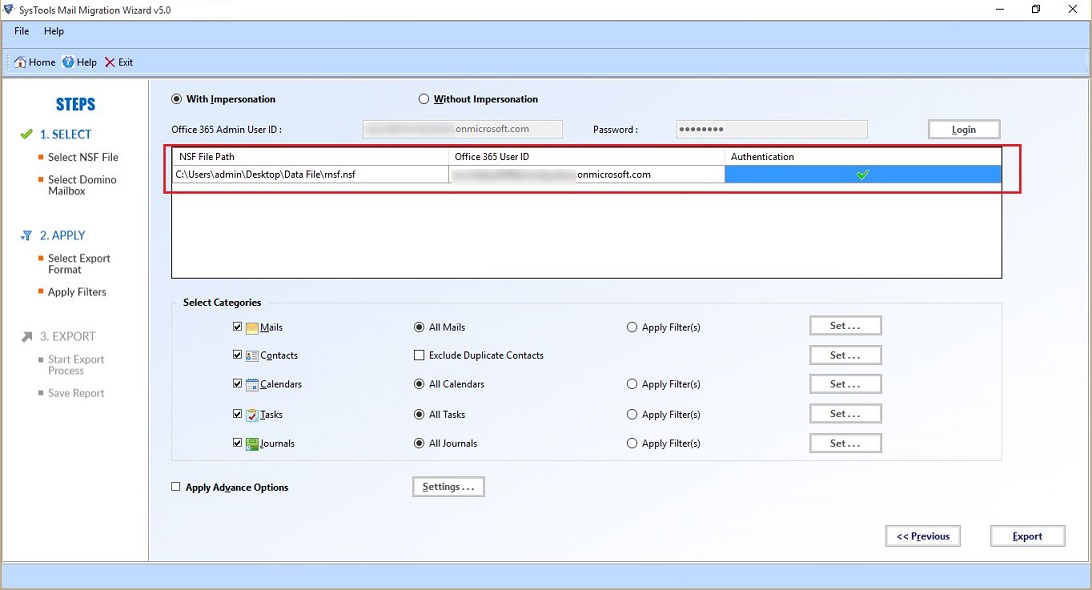Uncheck the Calendars category checkbox
Screen dimensions: 1092x590
tap(237, 383)
